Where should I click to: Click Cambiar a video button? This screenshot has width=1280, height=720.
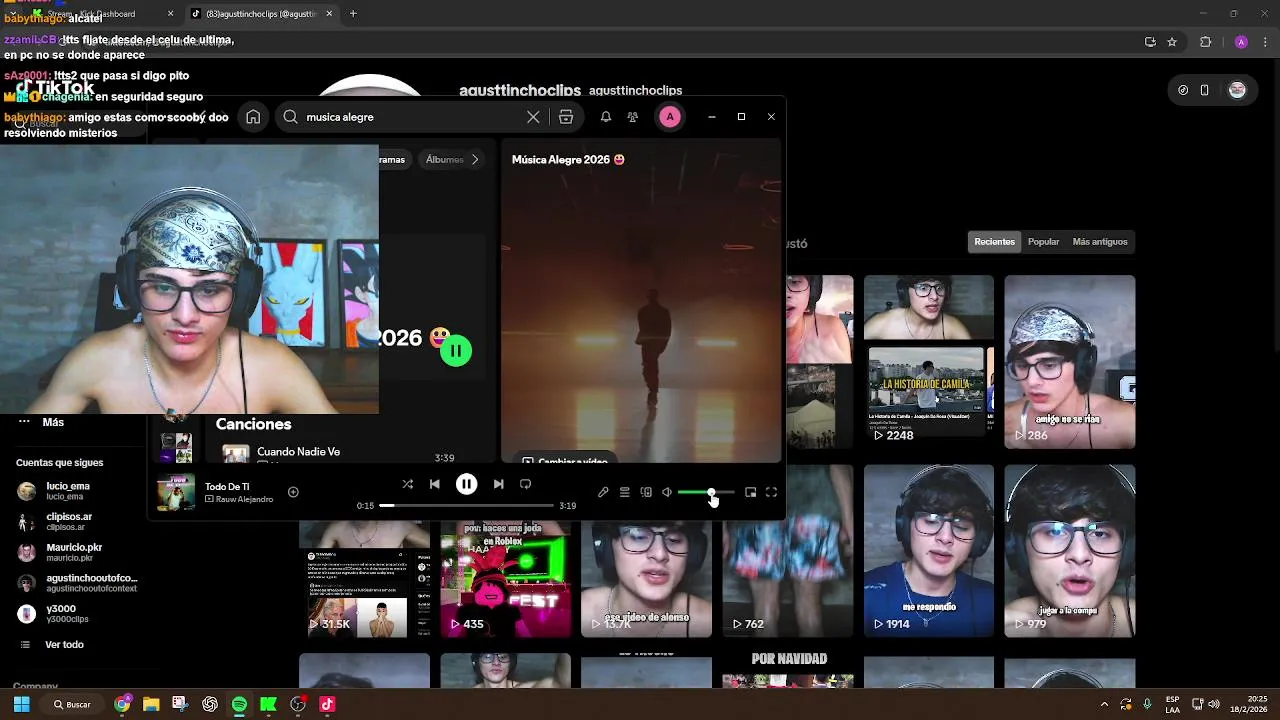565,460
